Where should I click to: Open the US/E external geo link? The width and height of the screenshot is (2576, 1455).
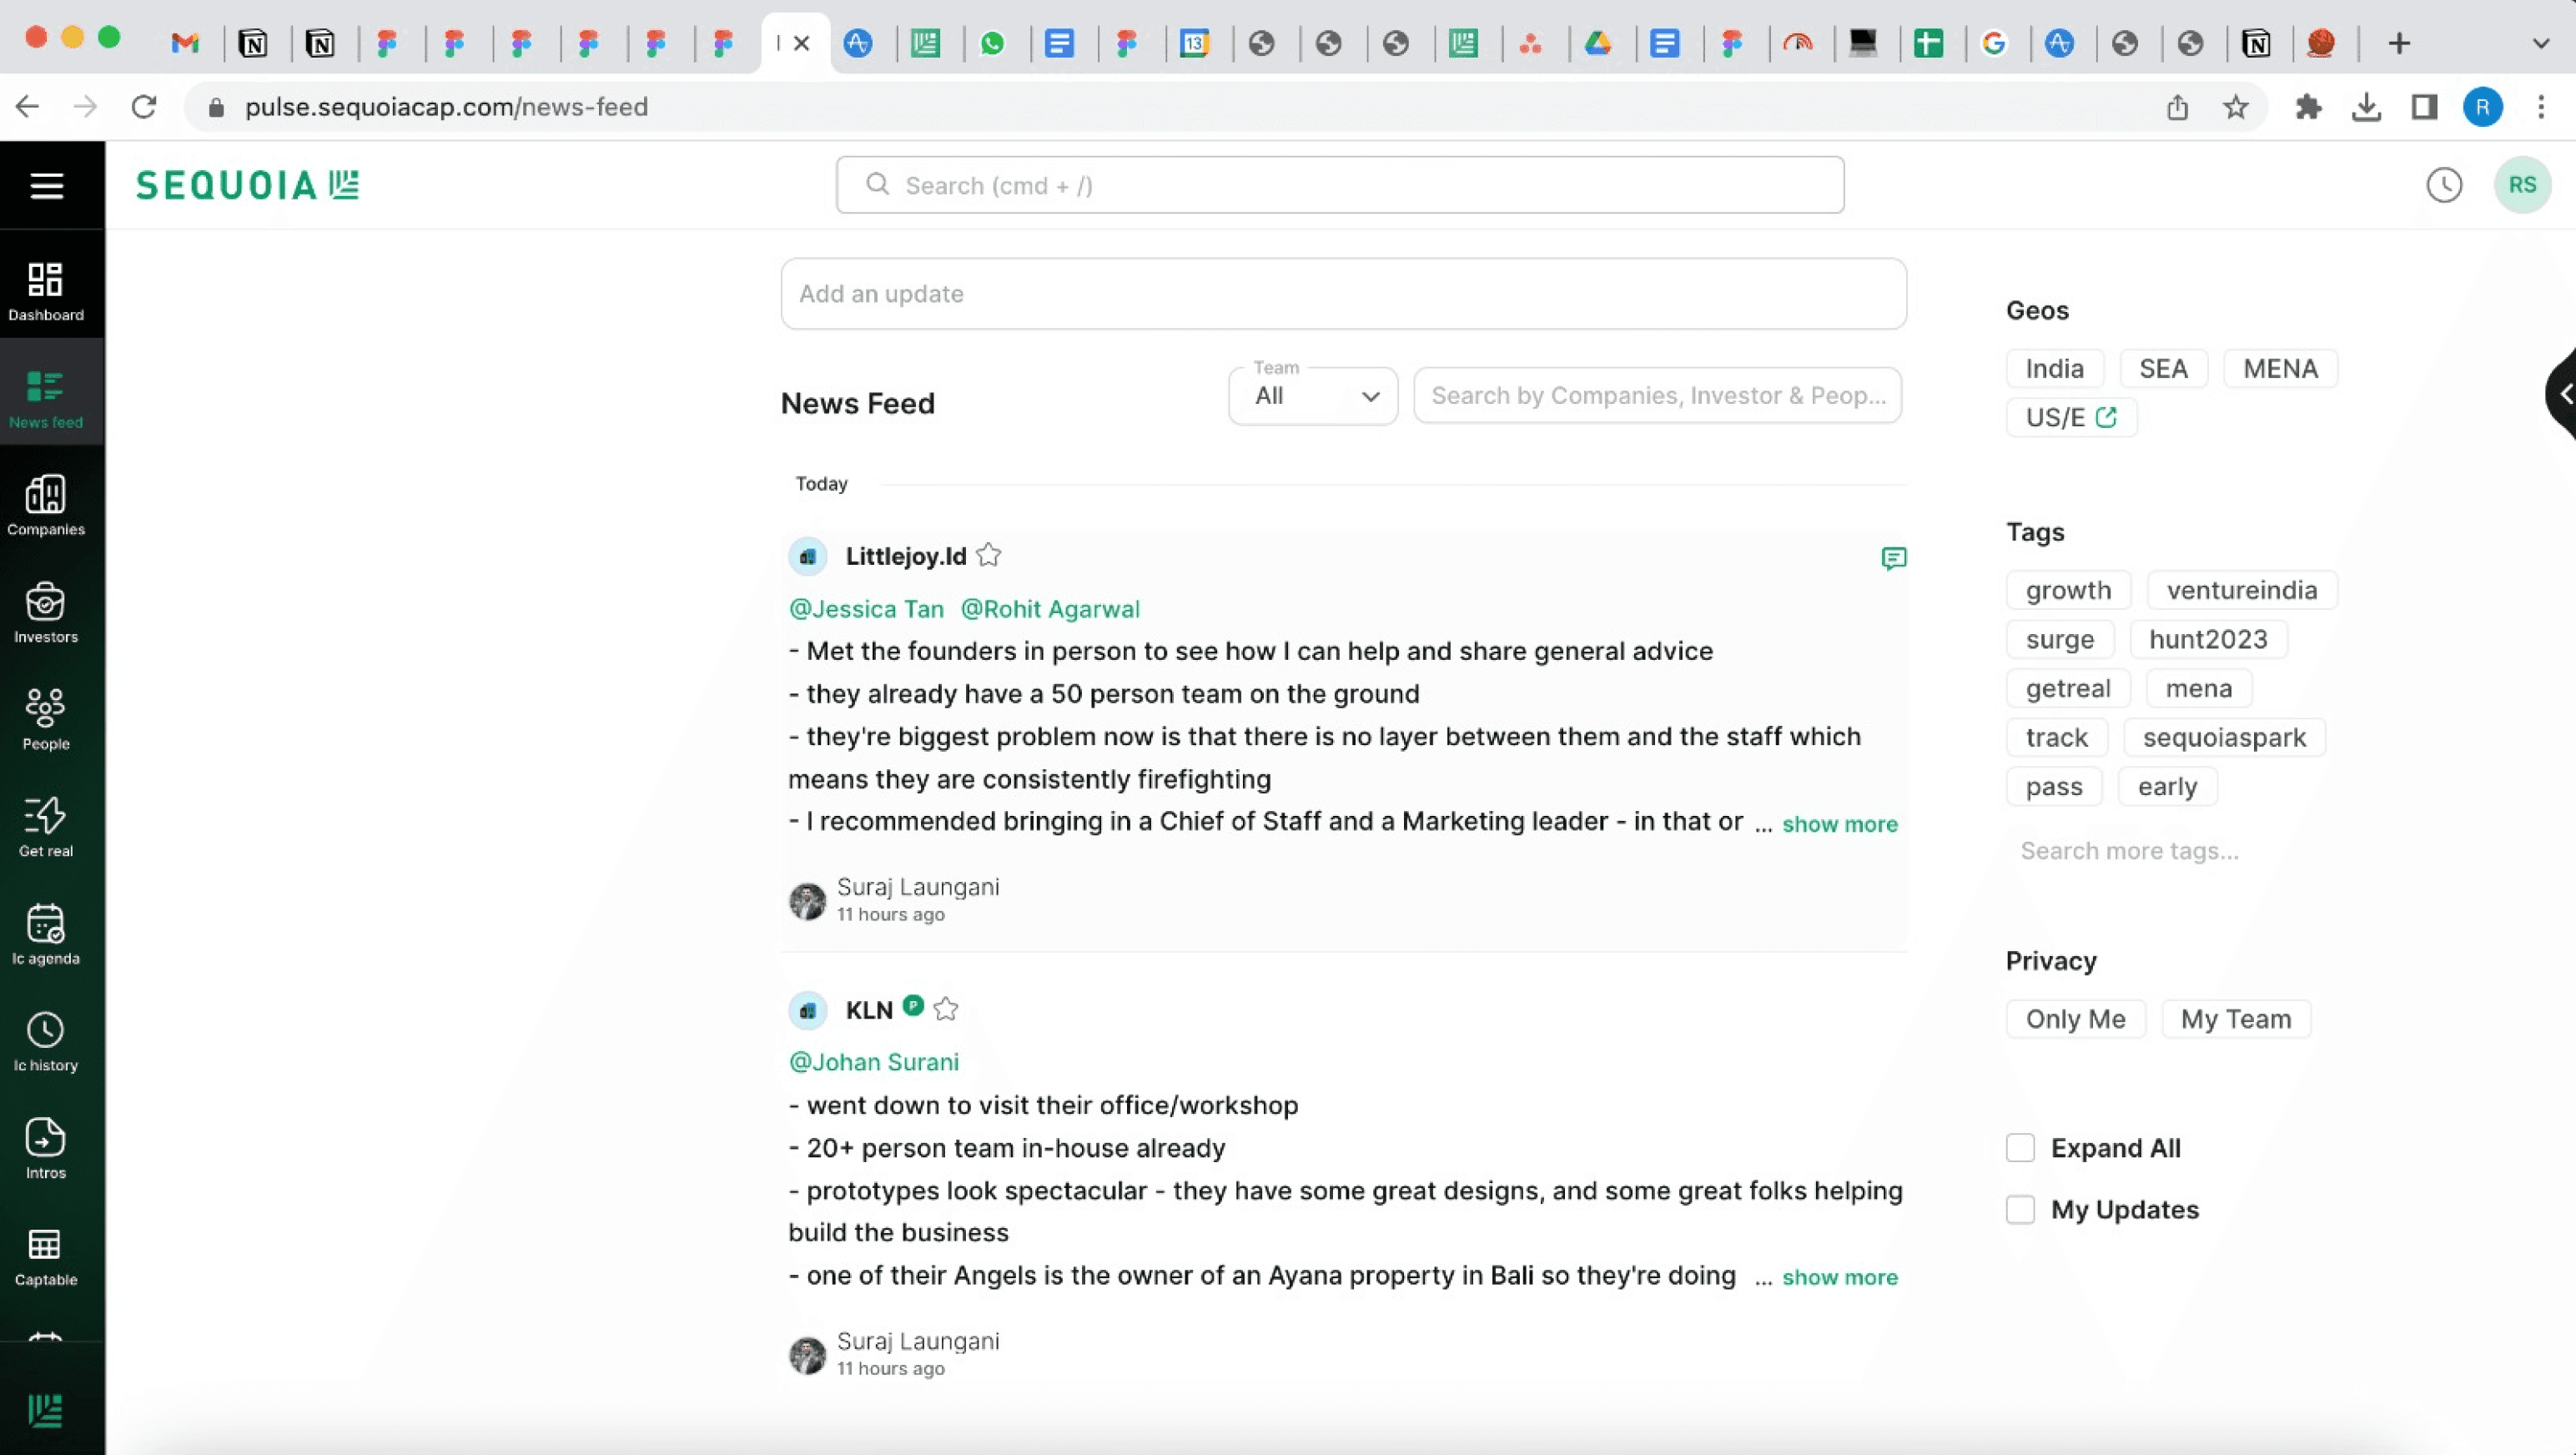2071,418
